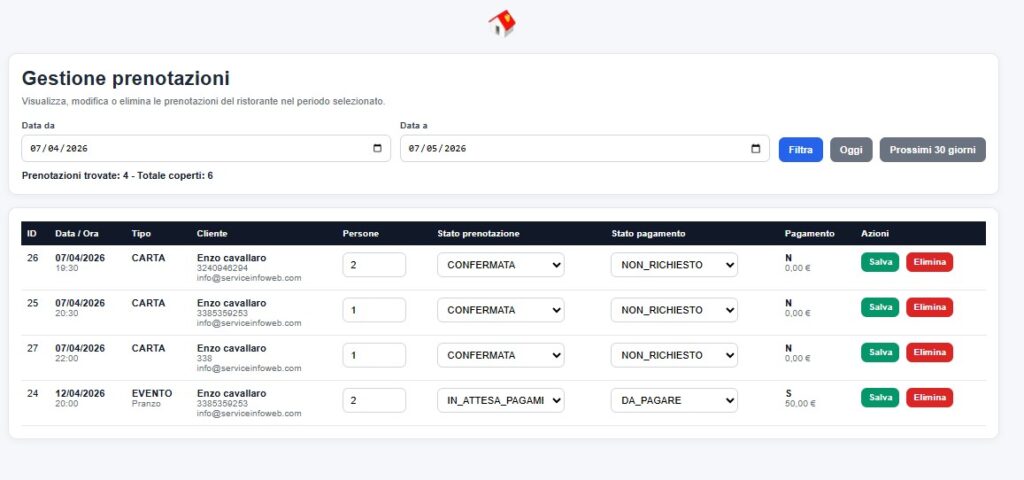Change DA_PAGARE payment status dropdown
The height and width of the screenshot is (480, 1024).
click(674, 400)
